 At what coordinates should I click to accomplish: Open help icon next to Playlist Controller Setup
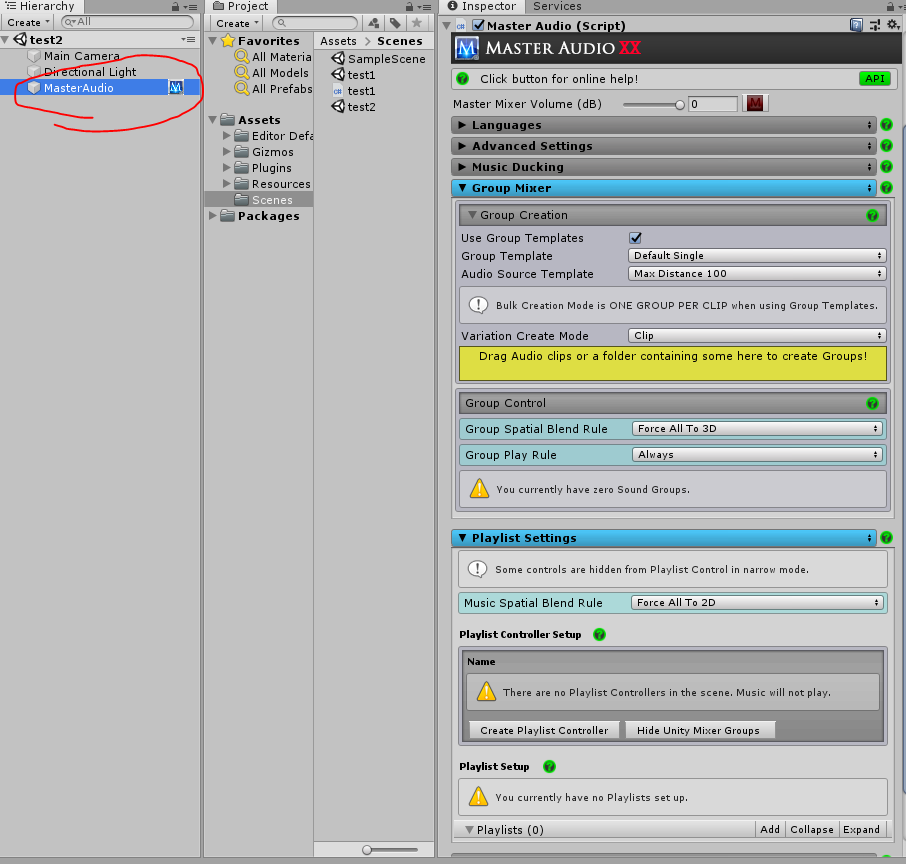pyautogui.click(x=600, y=635)
